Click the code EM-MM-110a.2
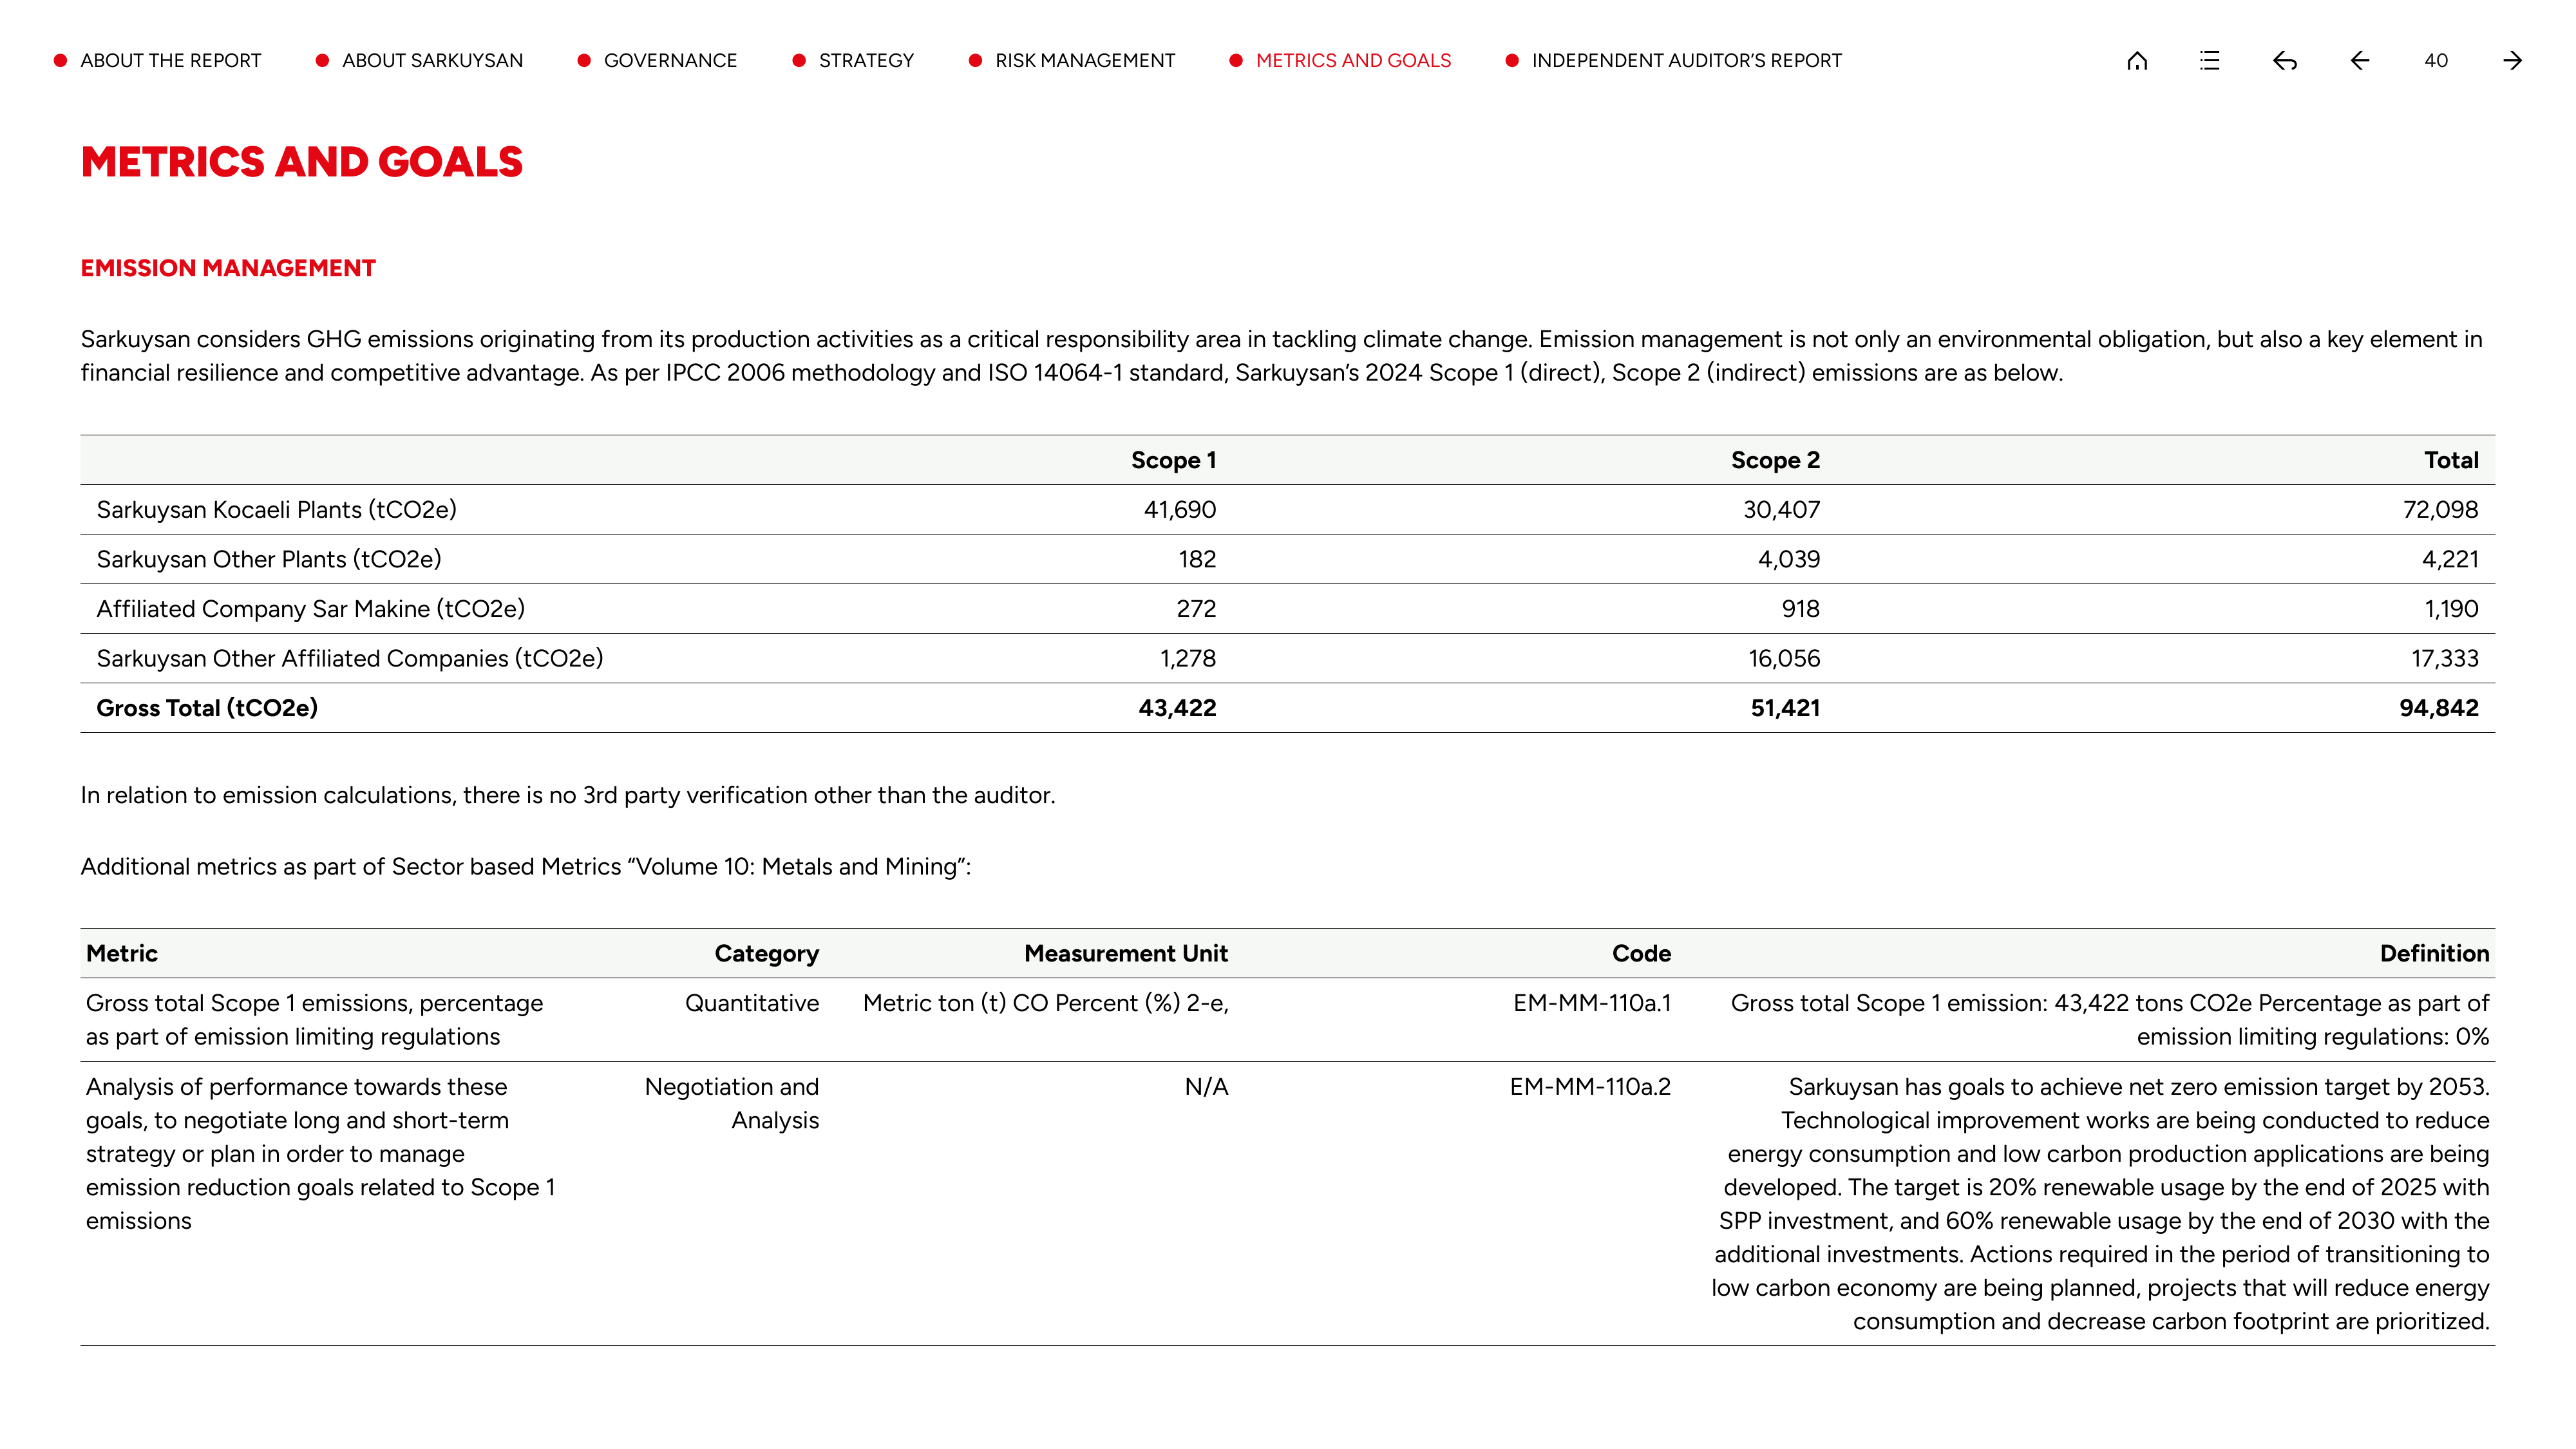The height and width of the screenshot is (1449, 2576). (x=1590, y=1087)
